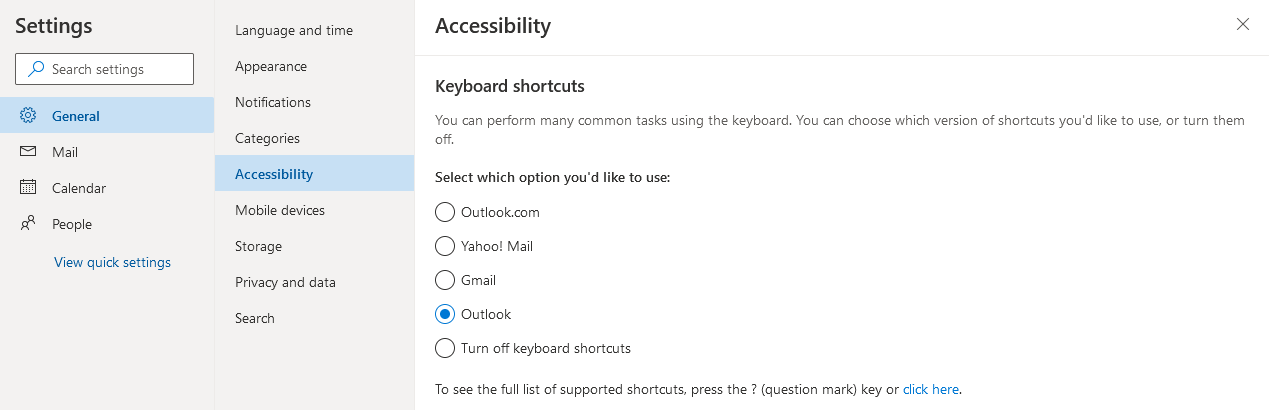Select the Outlook.com shortcuts option
Image resolution: width=1269 pixels, height=410 pixels.
445,212
